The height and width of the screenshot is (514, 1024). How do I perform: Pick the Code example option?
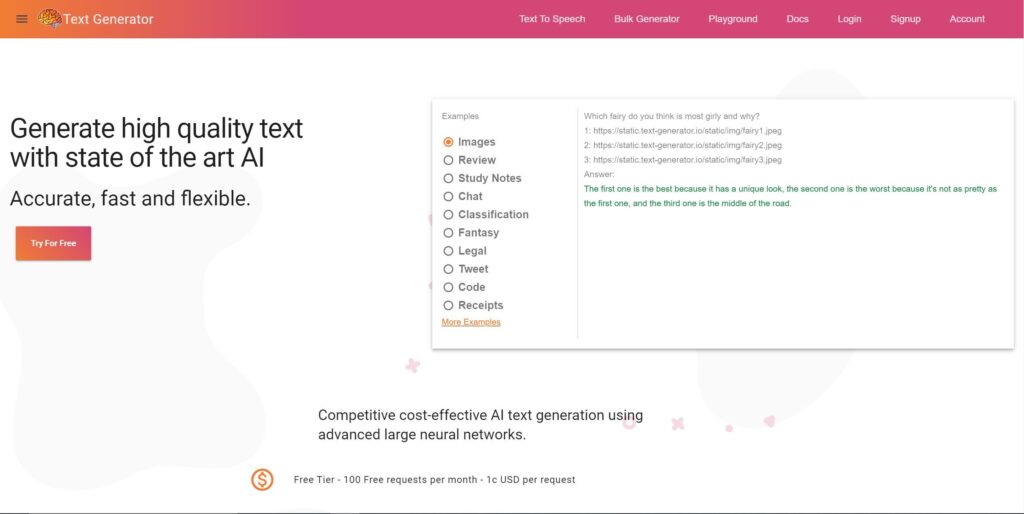448,287
